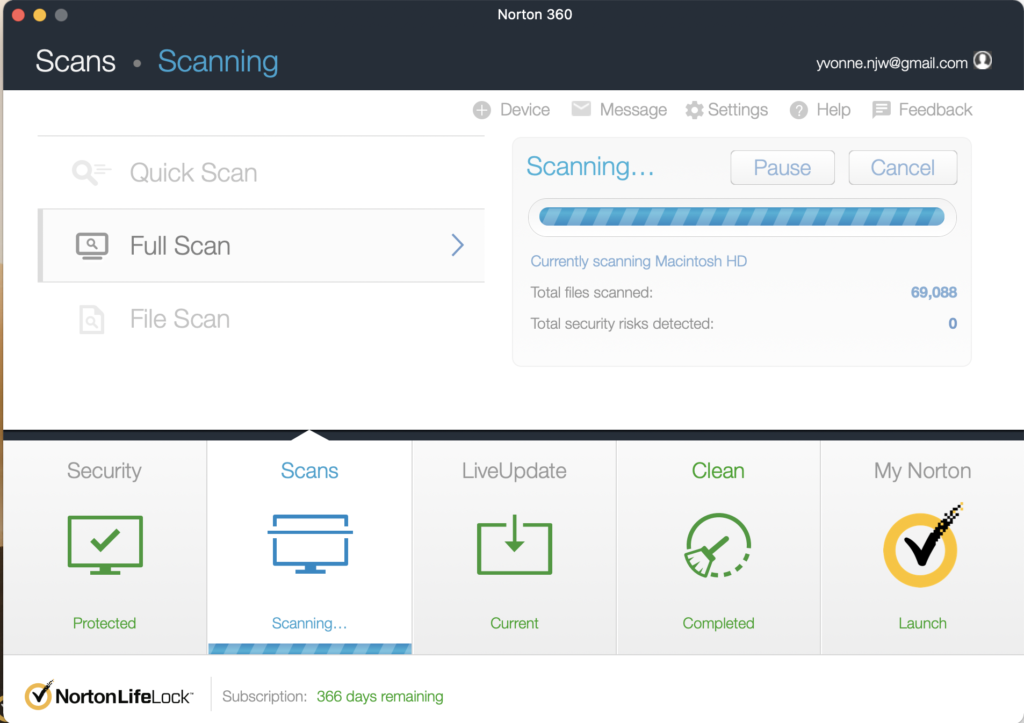Click the Scans tab striped progress strip
The height and width of the screenshot is (723, 1024).
tap(310, 649)
